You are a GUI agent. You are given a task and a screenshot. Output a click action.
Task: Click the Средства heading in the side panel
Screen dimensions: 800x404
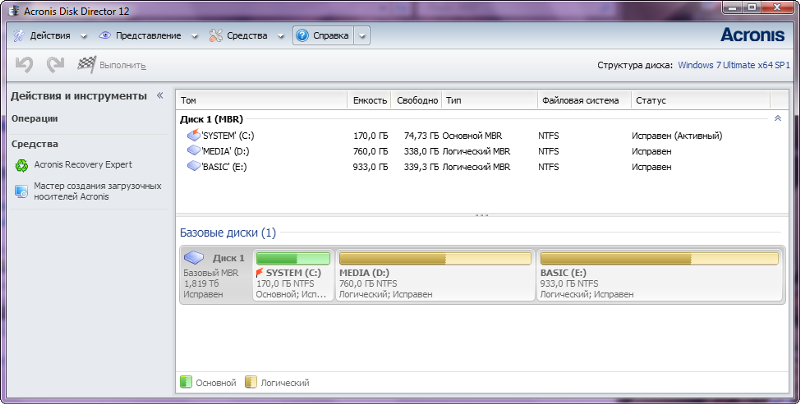coord(35,144)
